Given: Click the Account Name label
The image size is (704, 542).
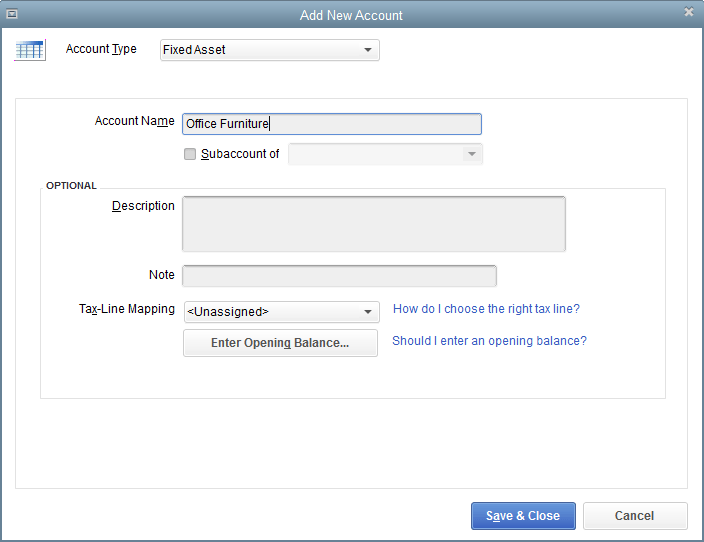Looking at the screenshot, I should [134, 121].
